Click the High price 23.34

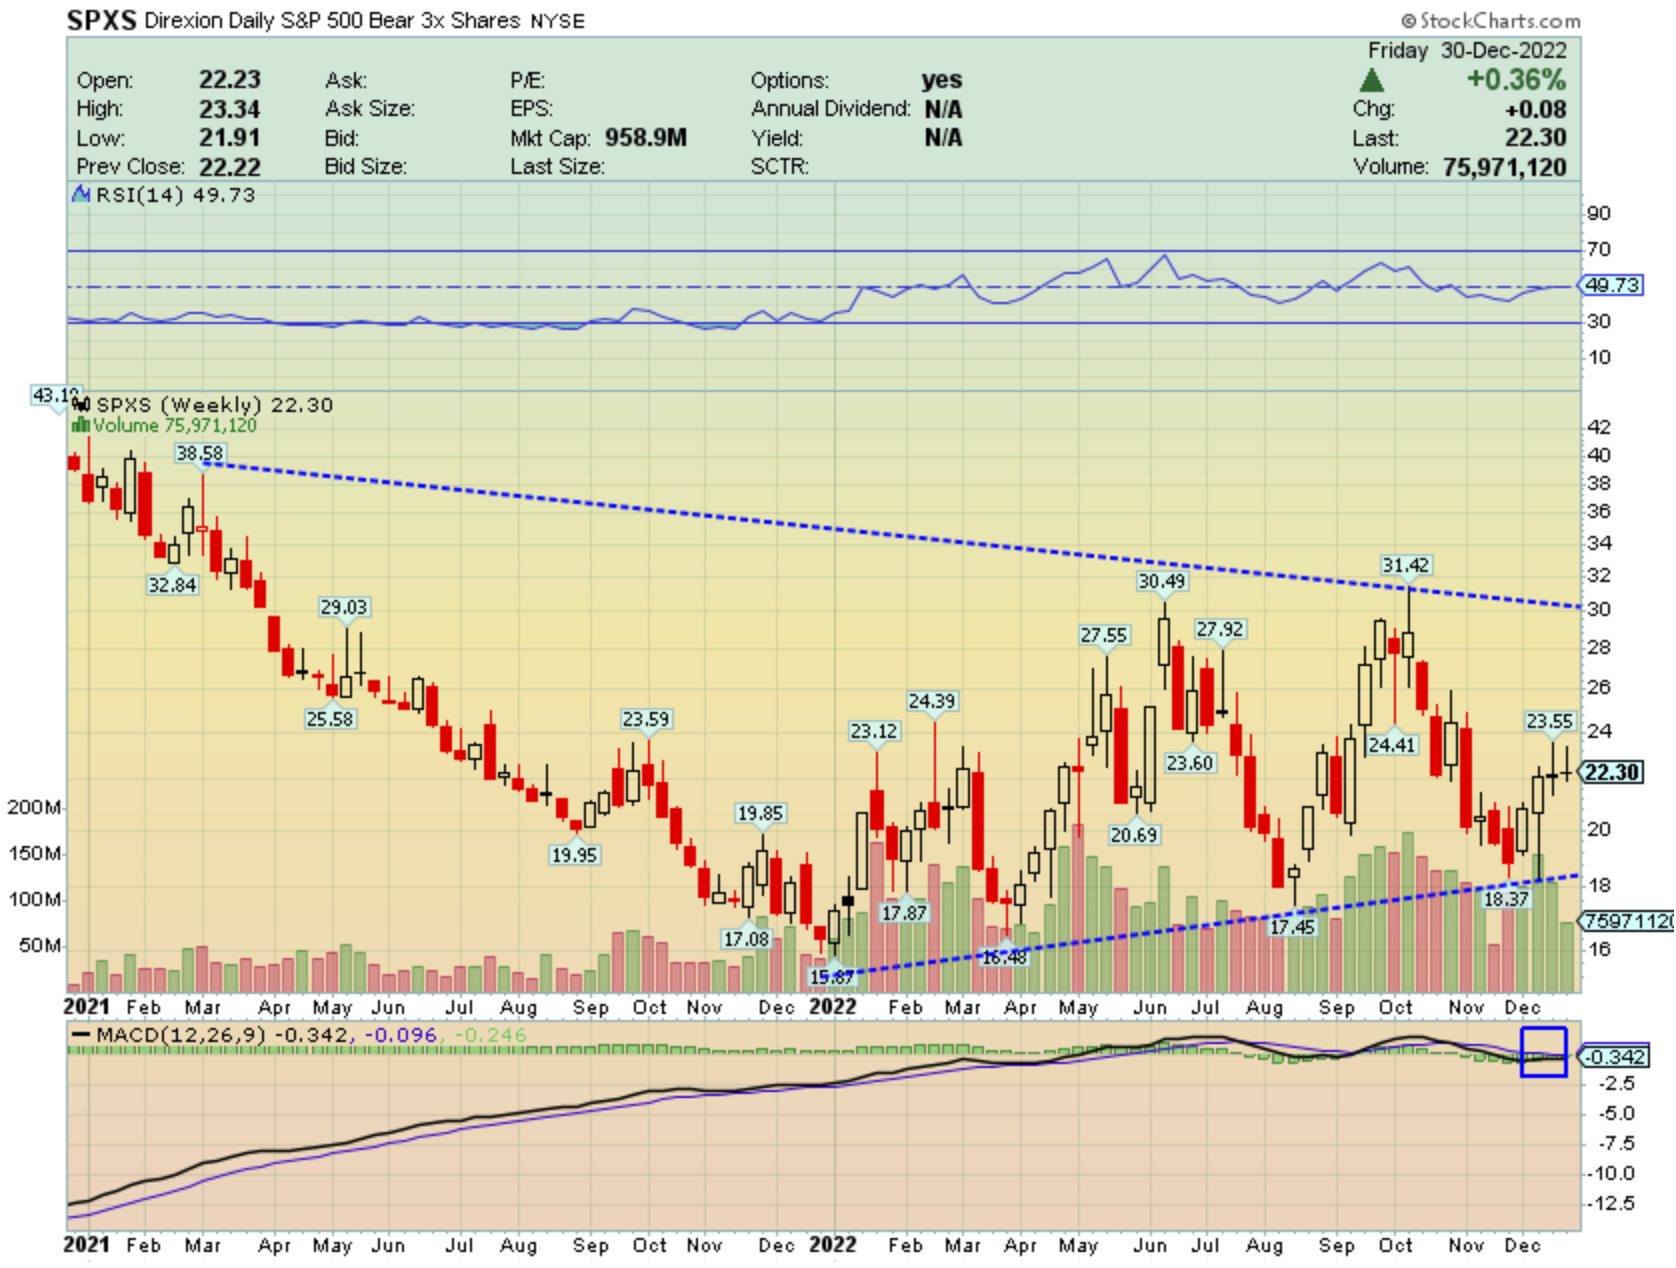230,109
